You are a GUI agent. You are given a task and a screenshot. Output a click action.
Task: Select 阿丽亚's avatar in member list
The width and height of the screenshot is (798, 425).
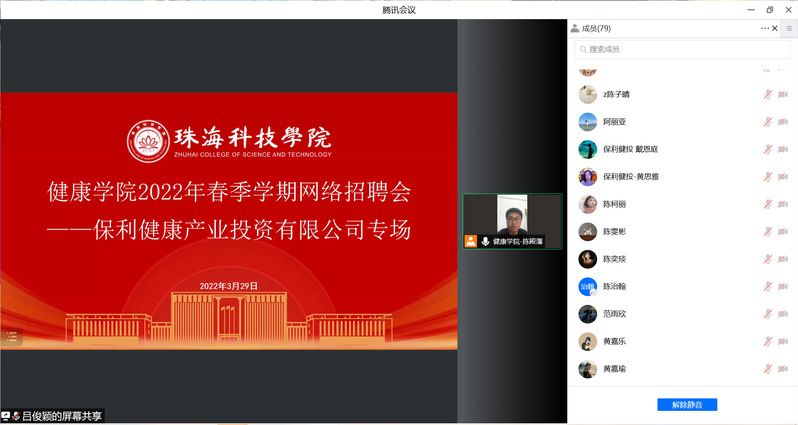(x=588, y=122)
